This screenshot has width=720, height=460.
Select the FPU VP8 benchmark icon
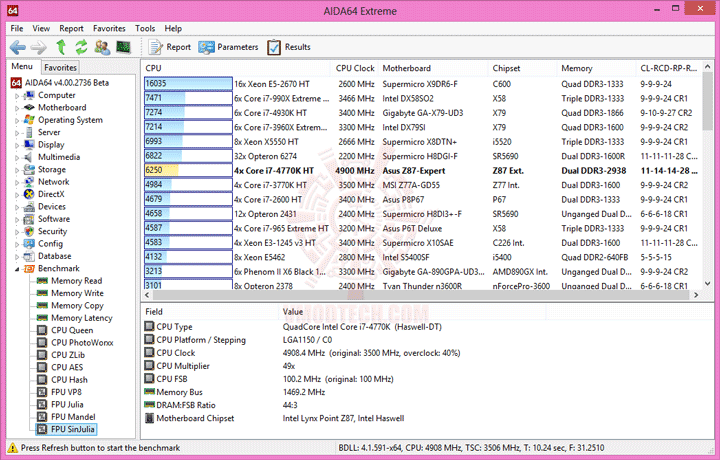[42, 392]
